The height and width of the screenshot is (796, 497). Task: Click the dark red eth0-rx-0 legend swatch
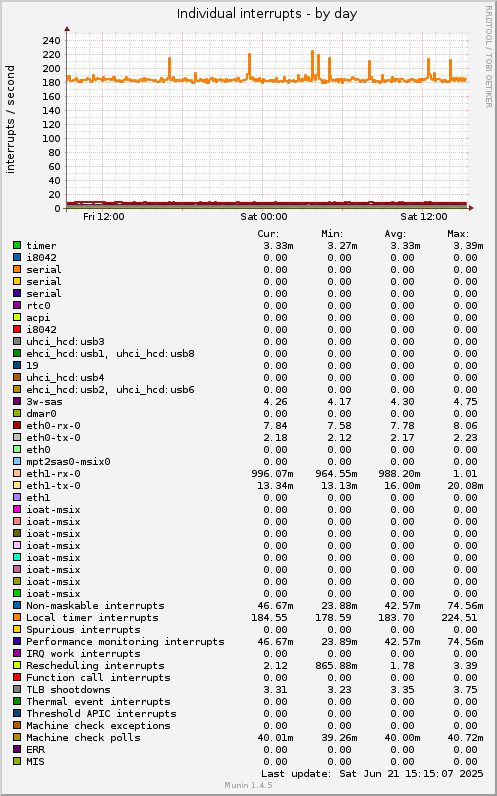point(17,425)
